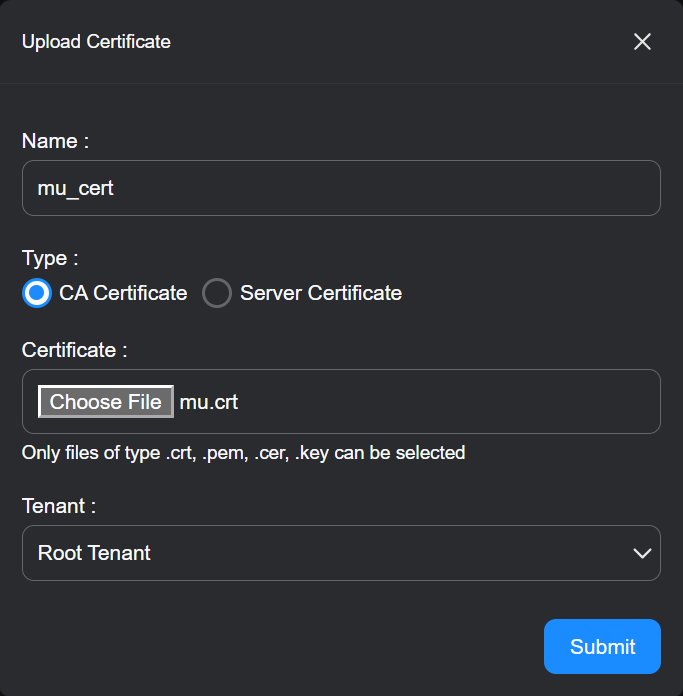Click the Name input field
Screen dimensions: 683x696
[x=400, y=188]
